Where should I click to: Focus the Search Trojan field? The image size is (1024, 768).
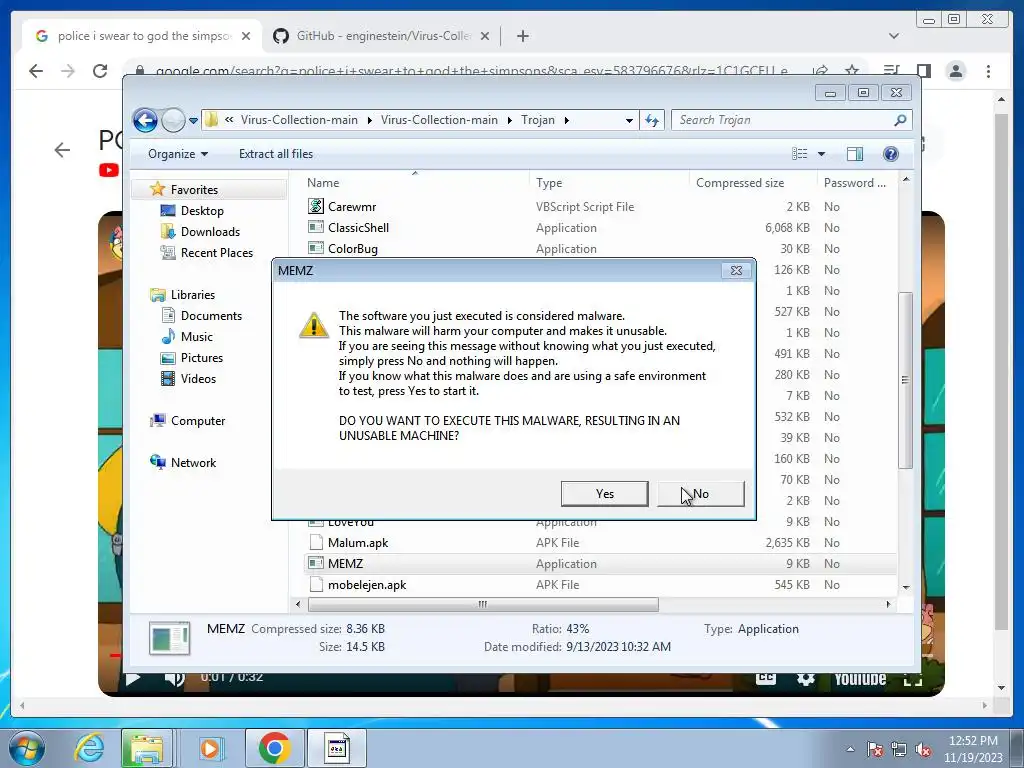[791, 120]
